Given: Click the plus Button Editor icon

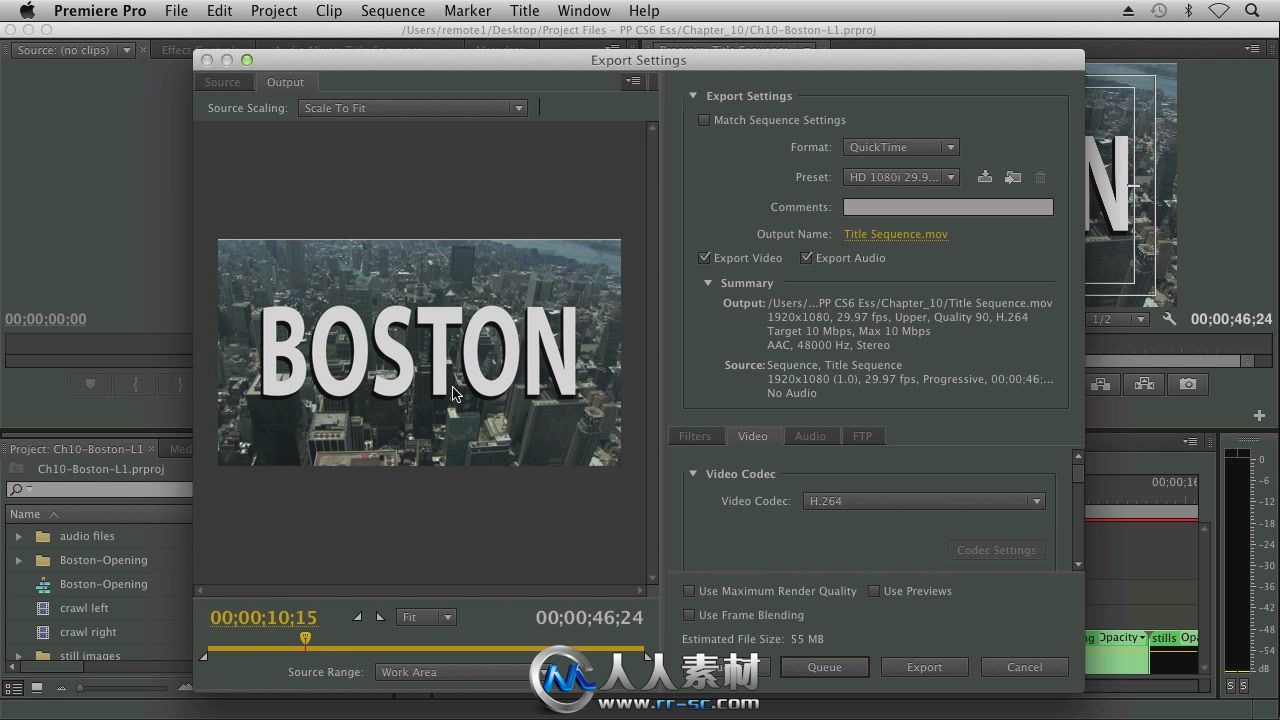Looking at the screenshot, I should [x=1259, y=416].
